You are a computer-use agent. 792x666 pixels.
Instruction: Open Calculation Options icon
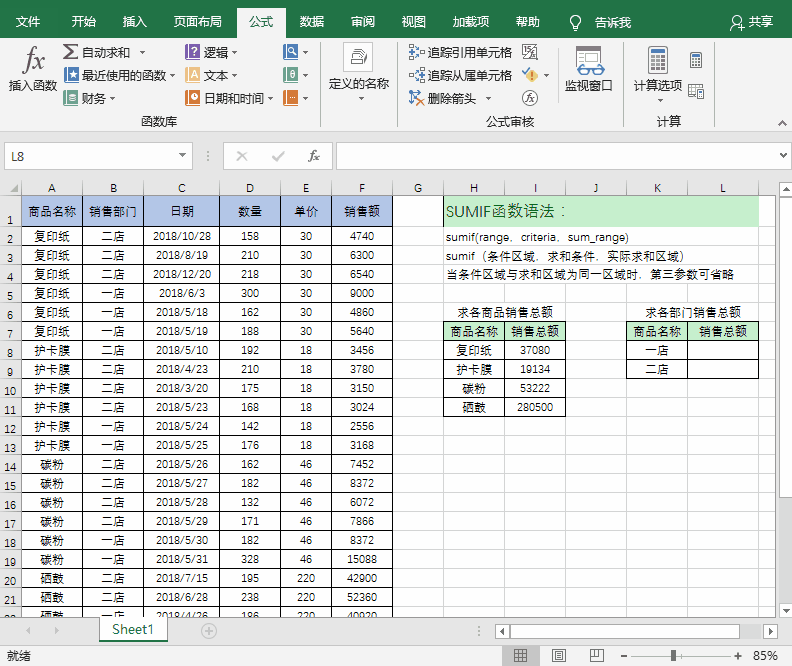pyautogui.click(x=658, y=61)
